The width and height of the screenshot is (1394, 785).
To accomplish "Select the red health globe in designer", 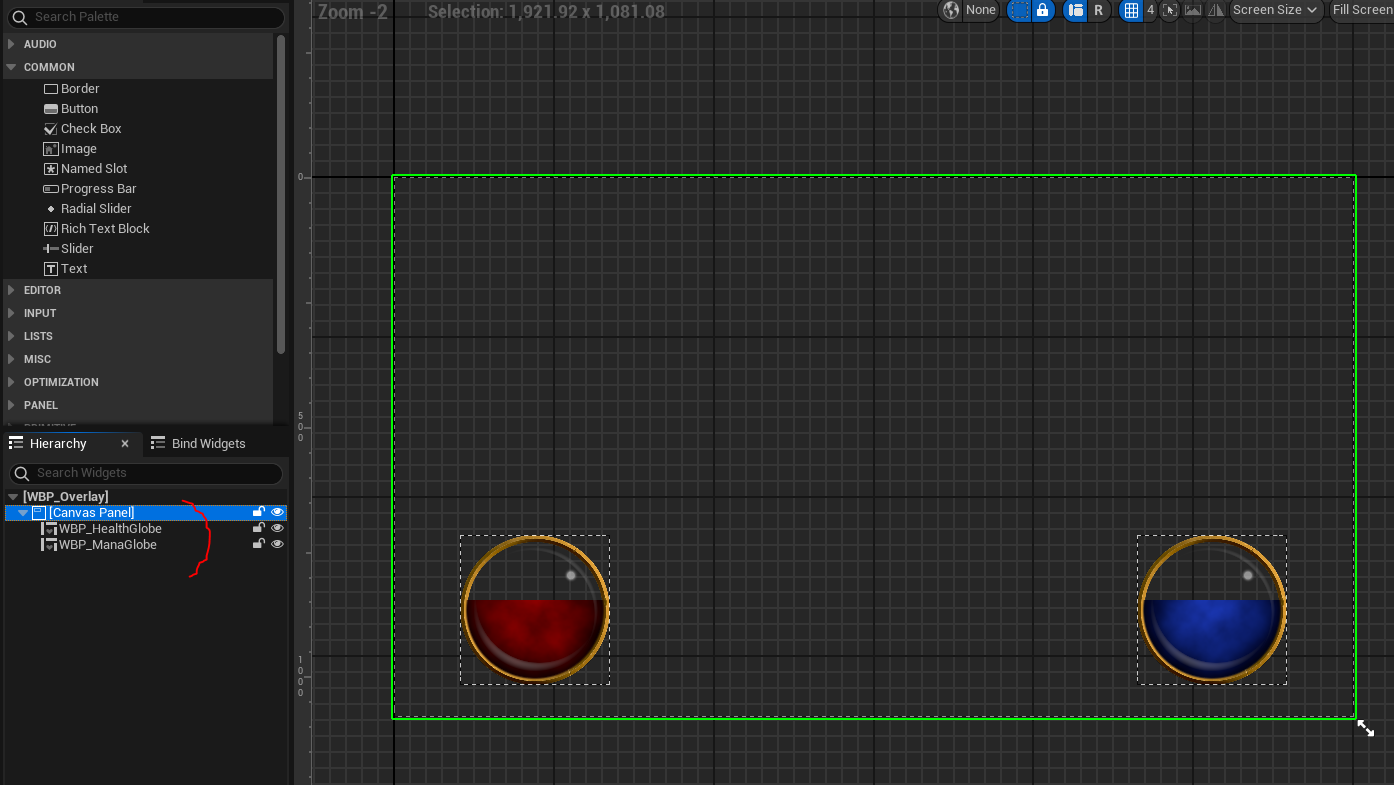I will click(x=536, y=609).
